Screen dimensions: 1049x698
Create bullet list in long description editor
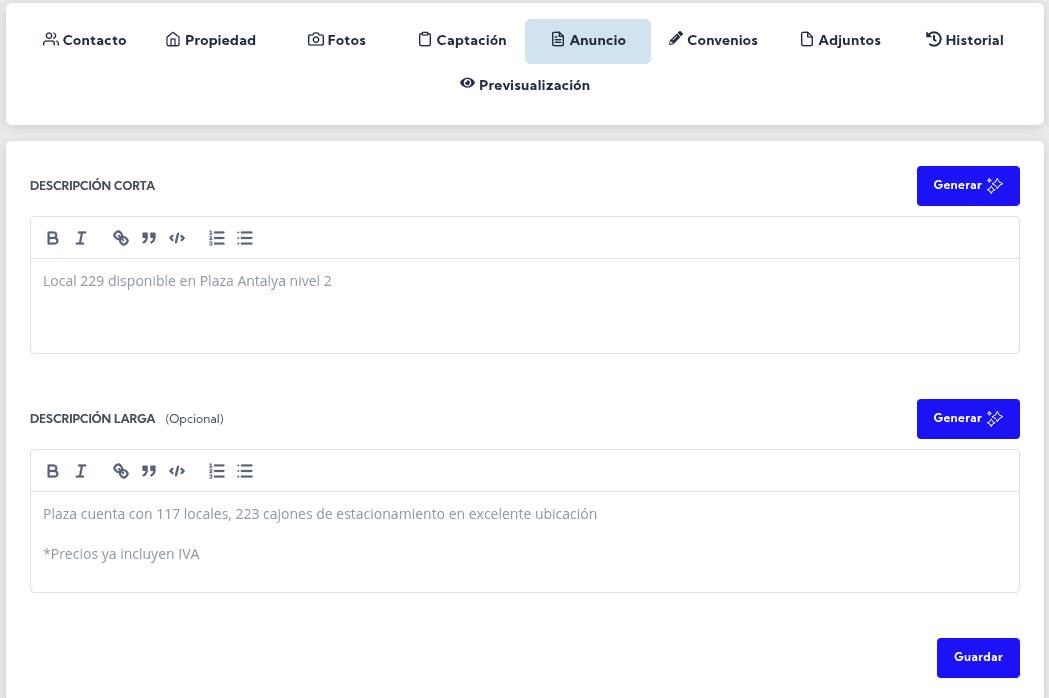coord(245,471)
